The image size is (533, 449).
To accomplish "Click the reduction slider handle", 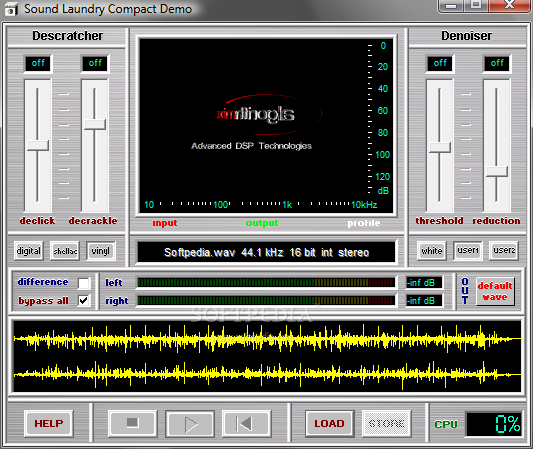I will pyautogui.click(x=497, y=171).
